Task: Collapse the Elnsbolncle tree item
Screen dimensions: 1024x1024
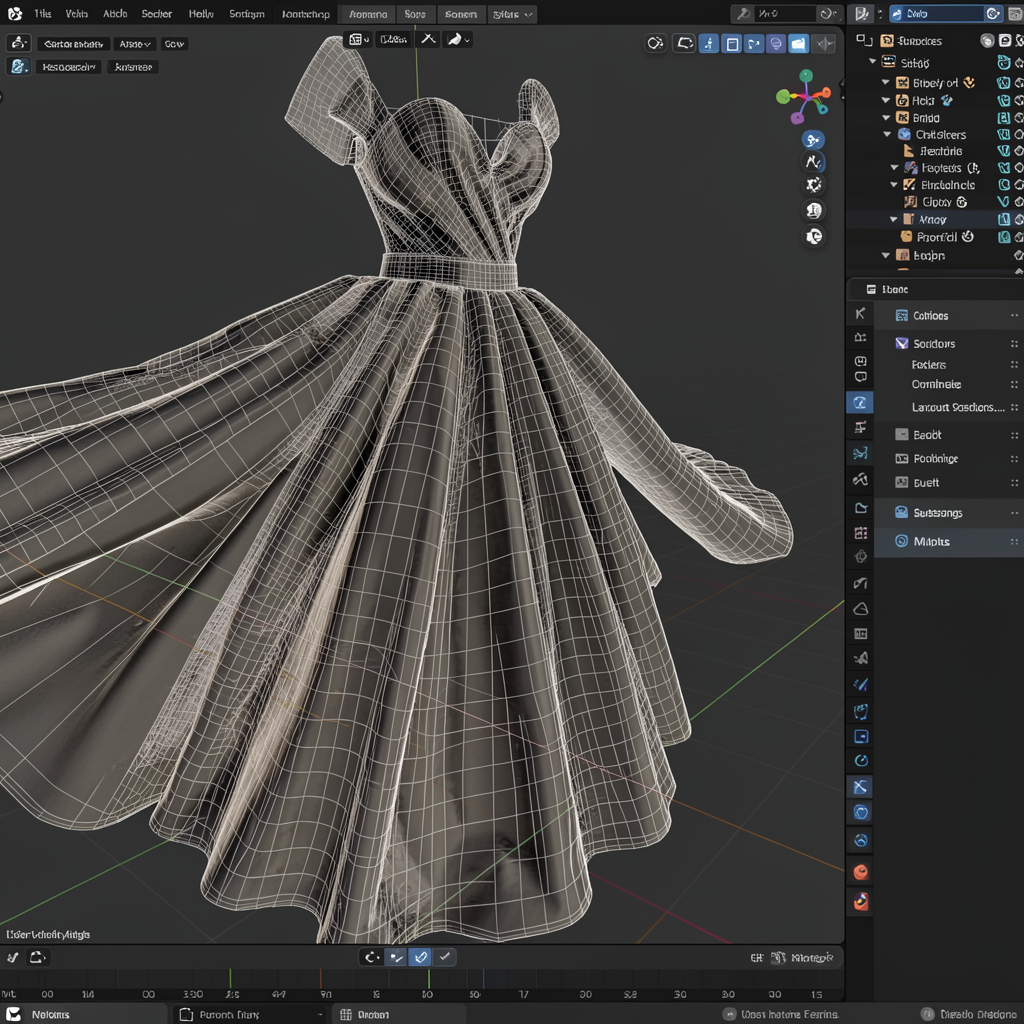Action: 894,185
